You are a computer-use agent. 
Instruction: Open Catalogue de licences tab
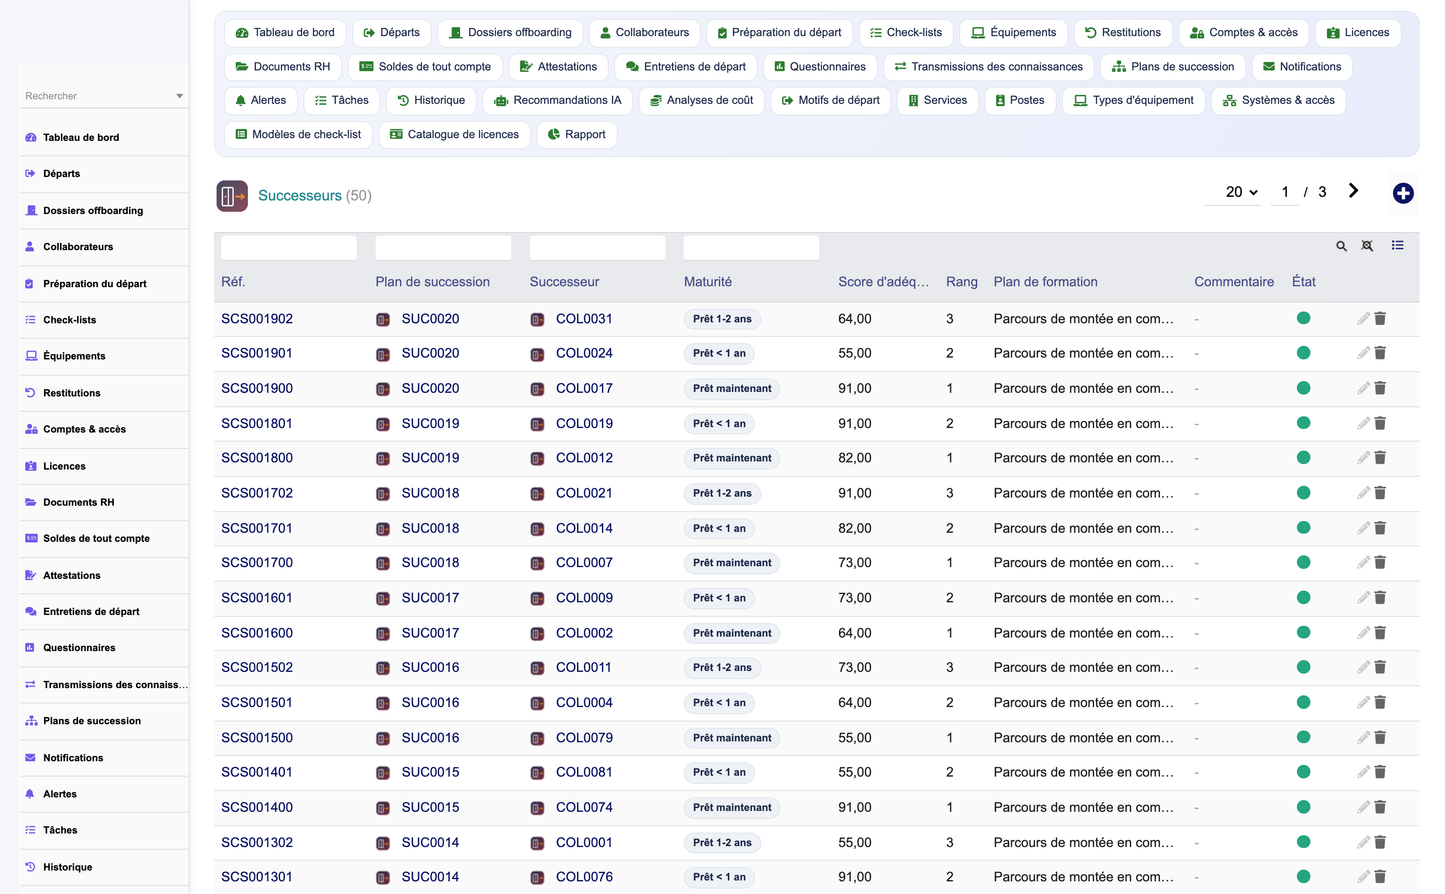pyautogui.click(x=455, y=135)
